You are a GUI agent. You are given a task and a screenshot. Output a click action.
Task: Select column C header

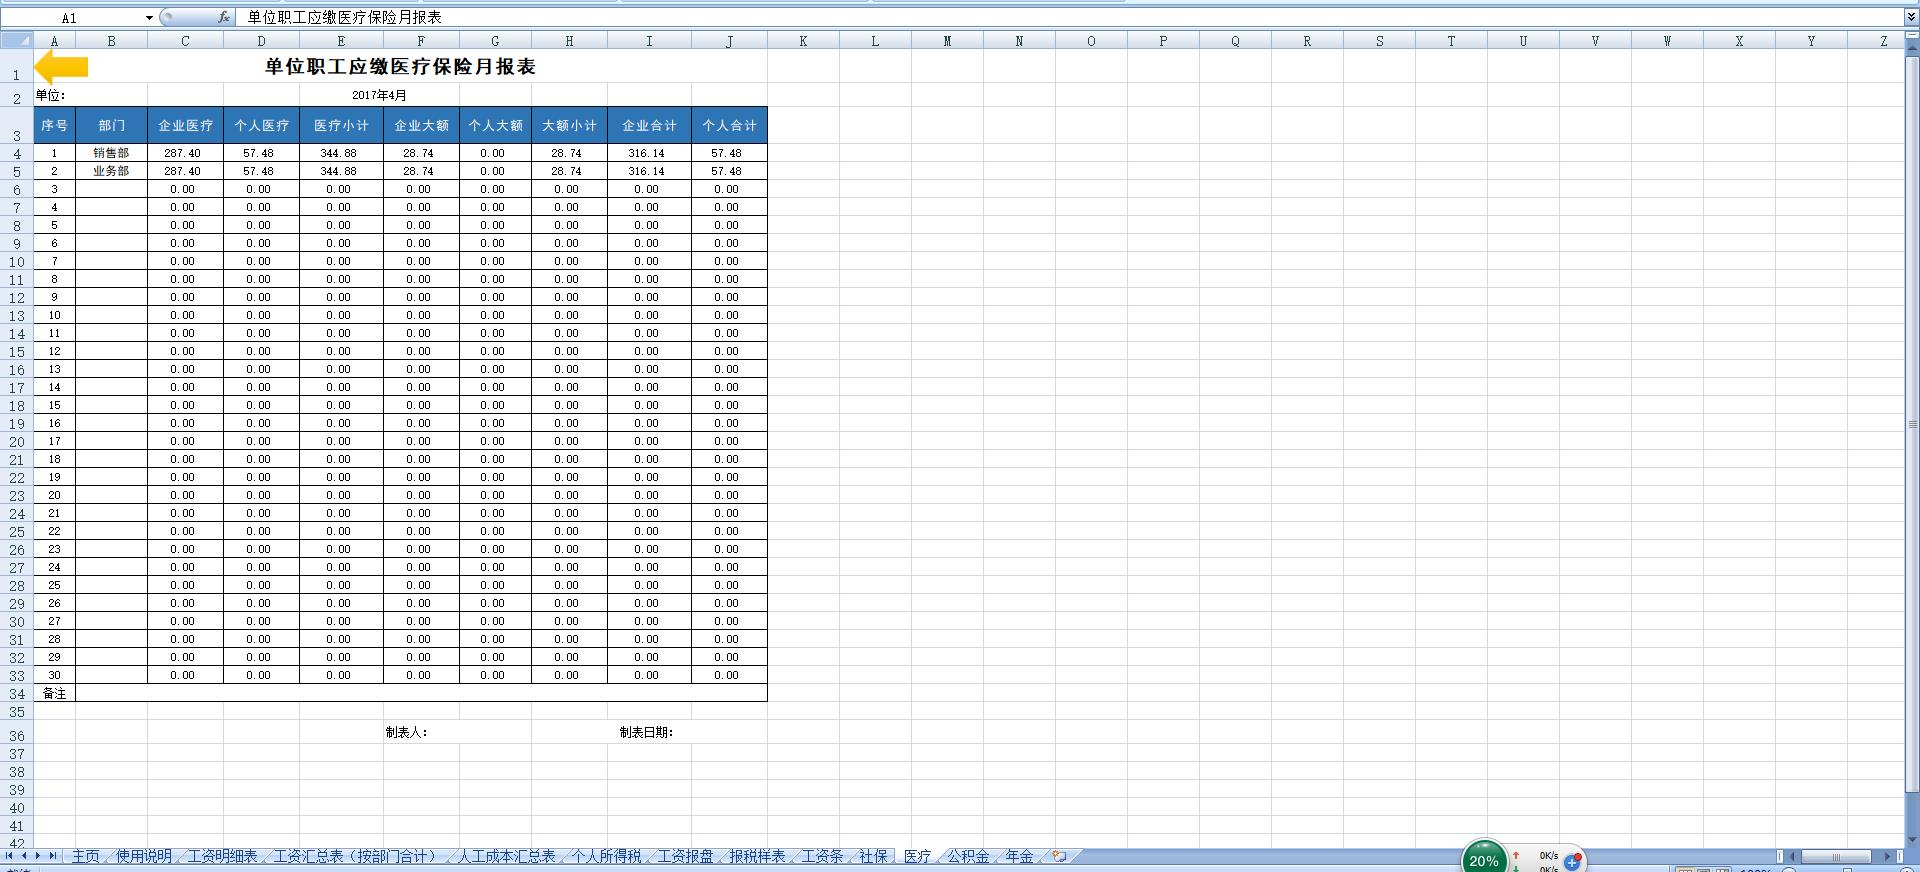point(185,41)
